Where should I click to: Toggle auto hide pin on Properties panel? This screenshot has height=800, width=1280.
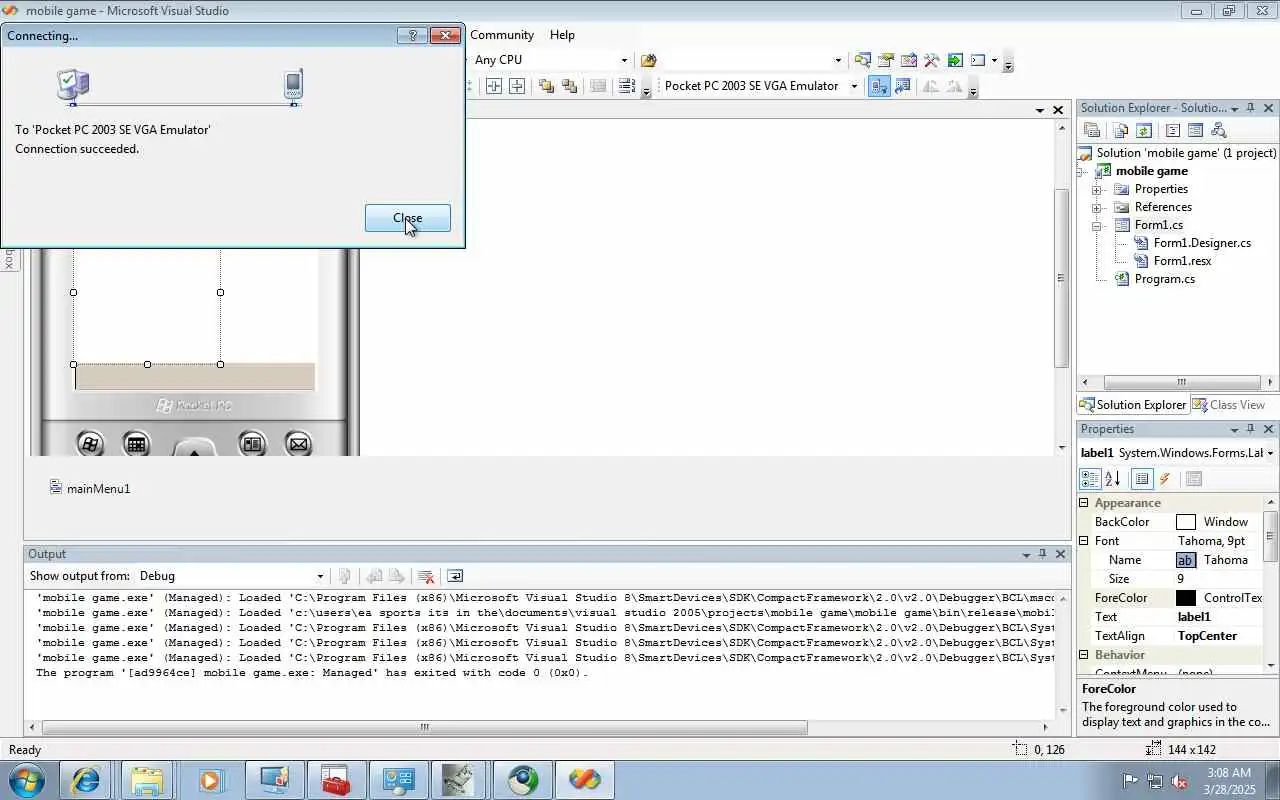coord(1251,429)
